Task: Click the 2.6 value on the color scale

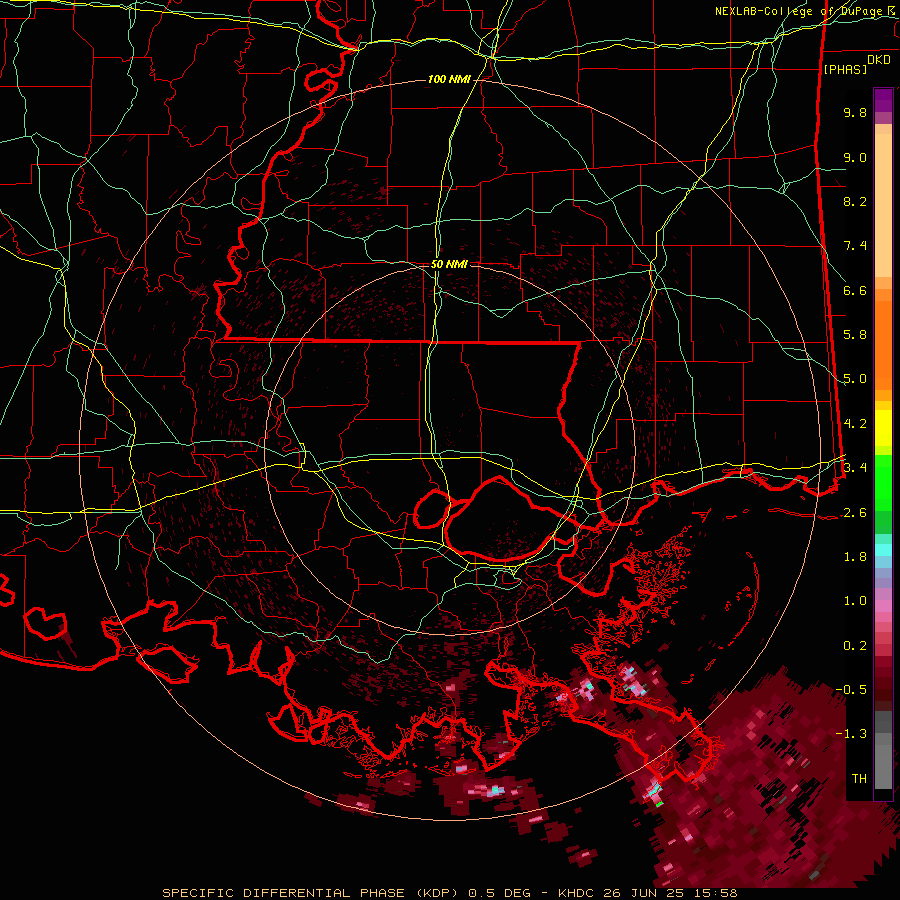Action: (855, 513)
